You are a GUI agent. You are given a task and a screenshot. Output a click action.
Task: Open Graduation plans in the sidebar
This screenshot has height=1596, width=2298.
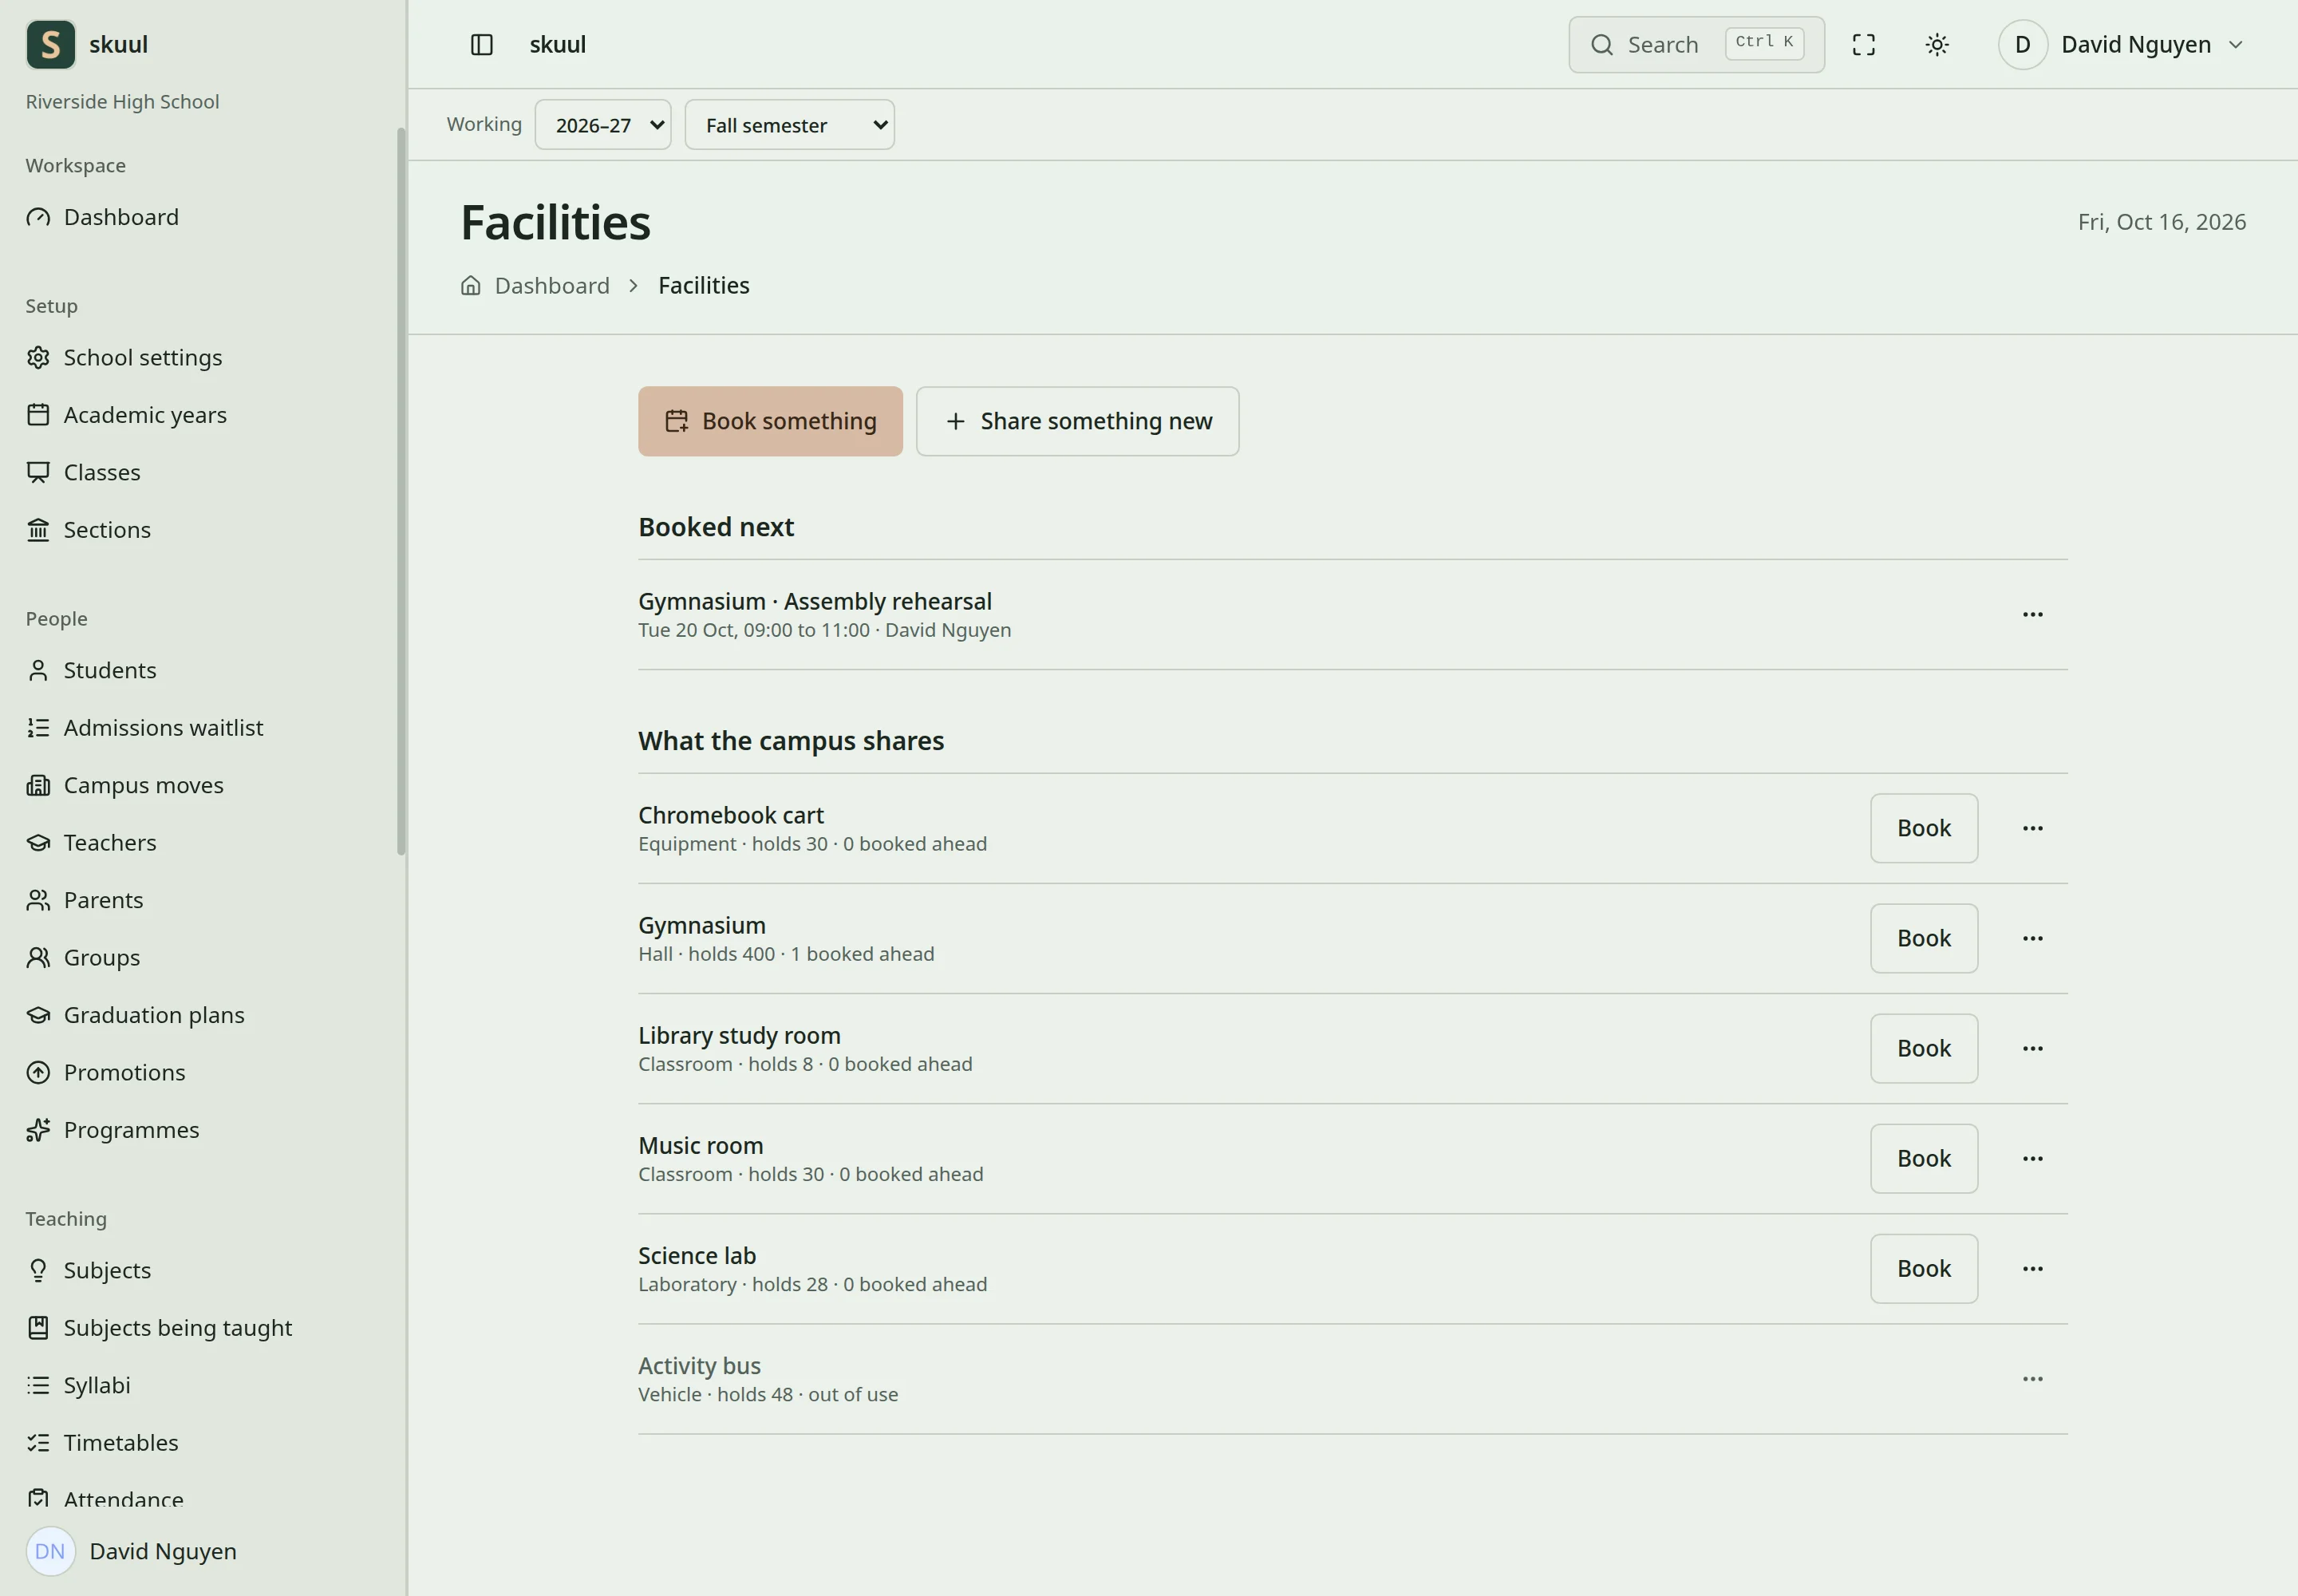(x=154, y=1014)
